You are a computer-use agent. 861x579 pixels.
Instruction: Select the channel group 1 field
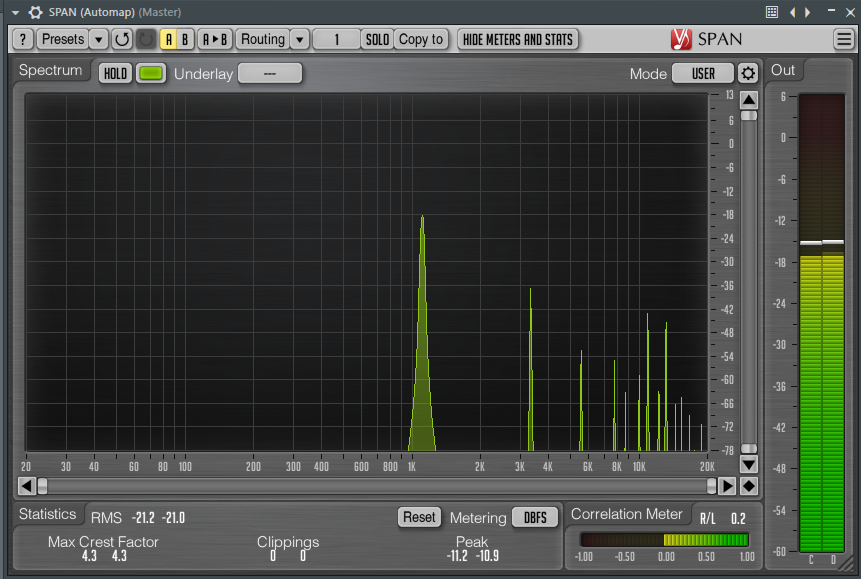point(337,40)
